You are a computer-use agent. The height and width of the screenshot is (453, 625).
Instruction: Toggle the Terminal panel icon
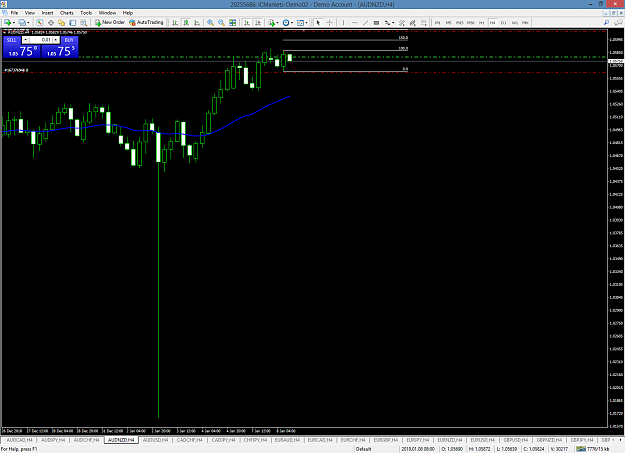click(72, 23)
